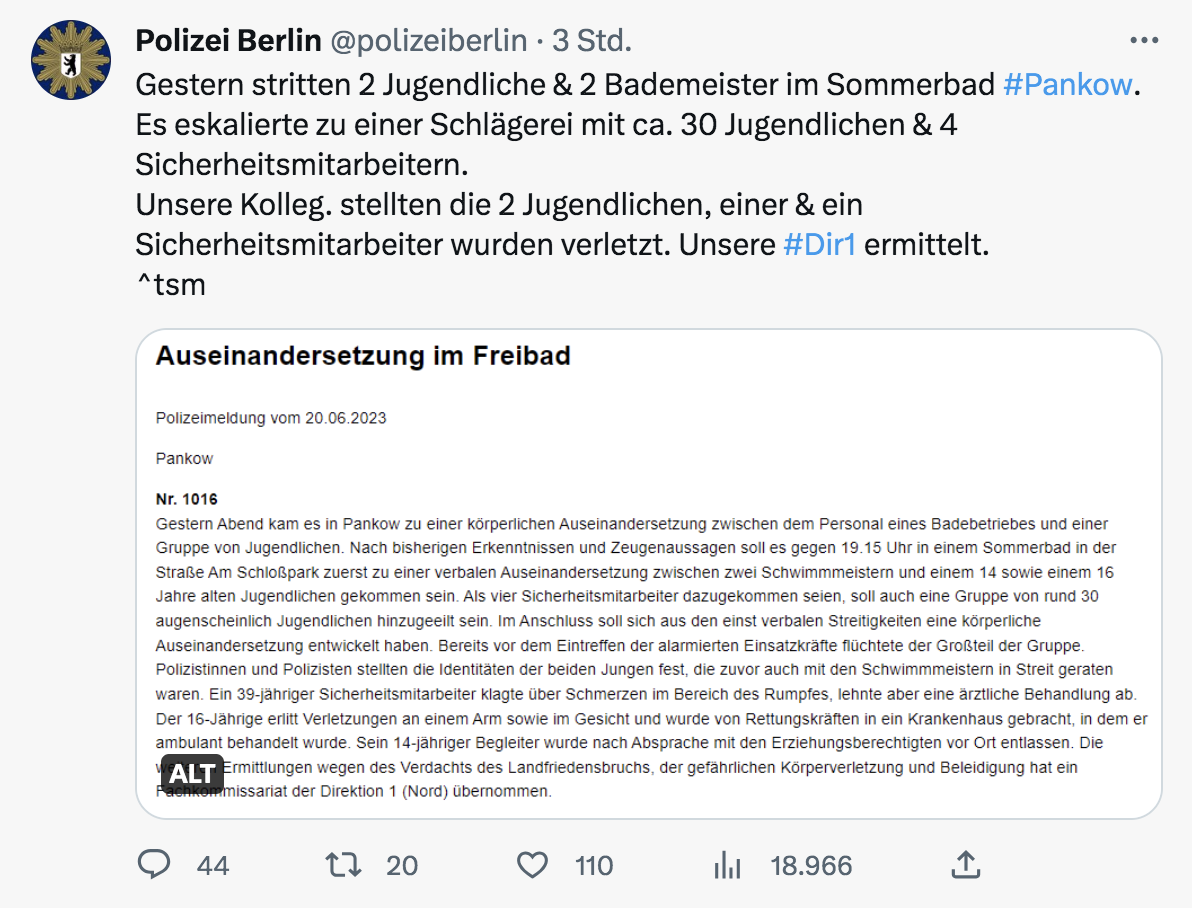Click the '3 Std.' tweet timestamp

592,41
